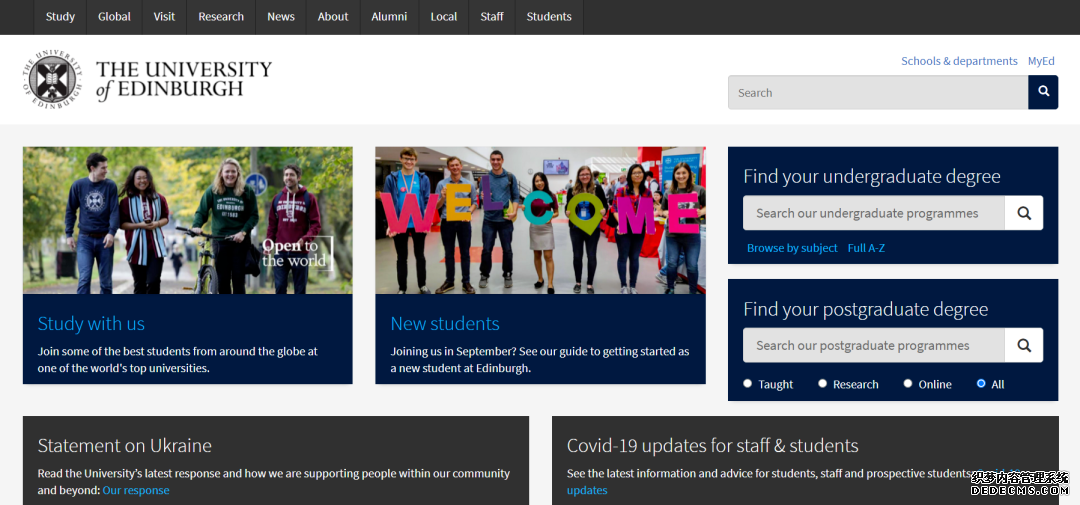Open the Staff menu item
Screen dimensions: 1080x505
click(x=492, y=17)
